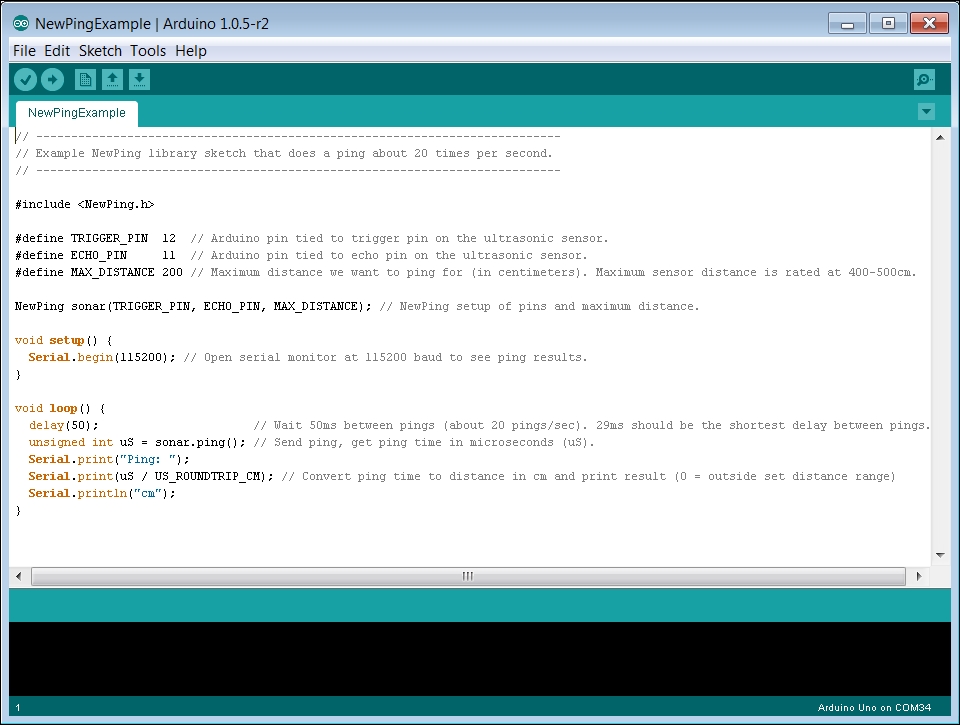Open the Sketch menu

(x=100, y=51)
